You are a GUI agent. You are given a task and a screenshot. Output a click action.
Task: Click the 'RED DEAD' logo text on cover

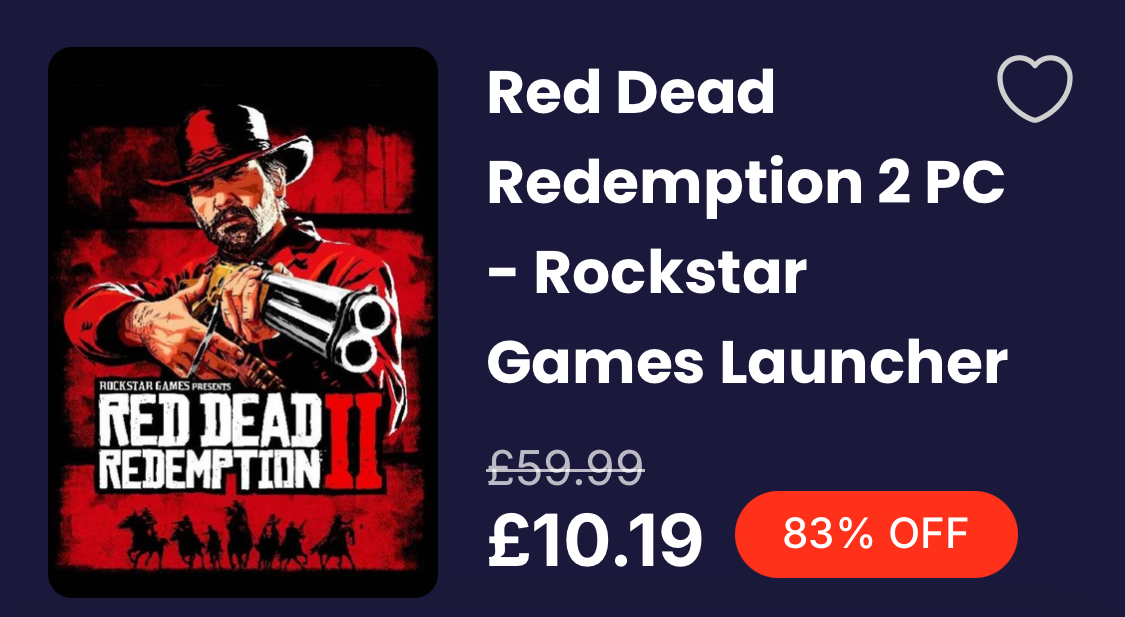pyautogui.click(x=210, y=422)
